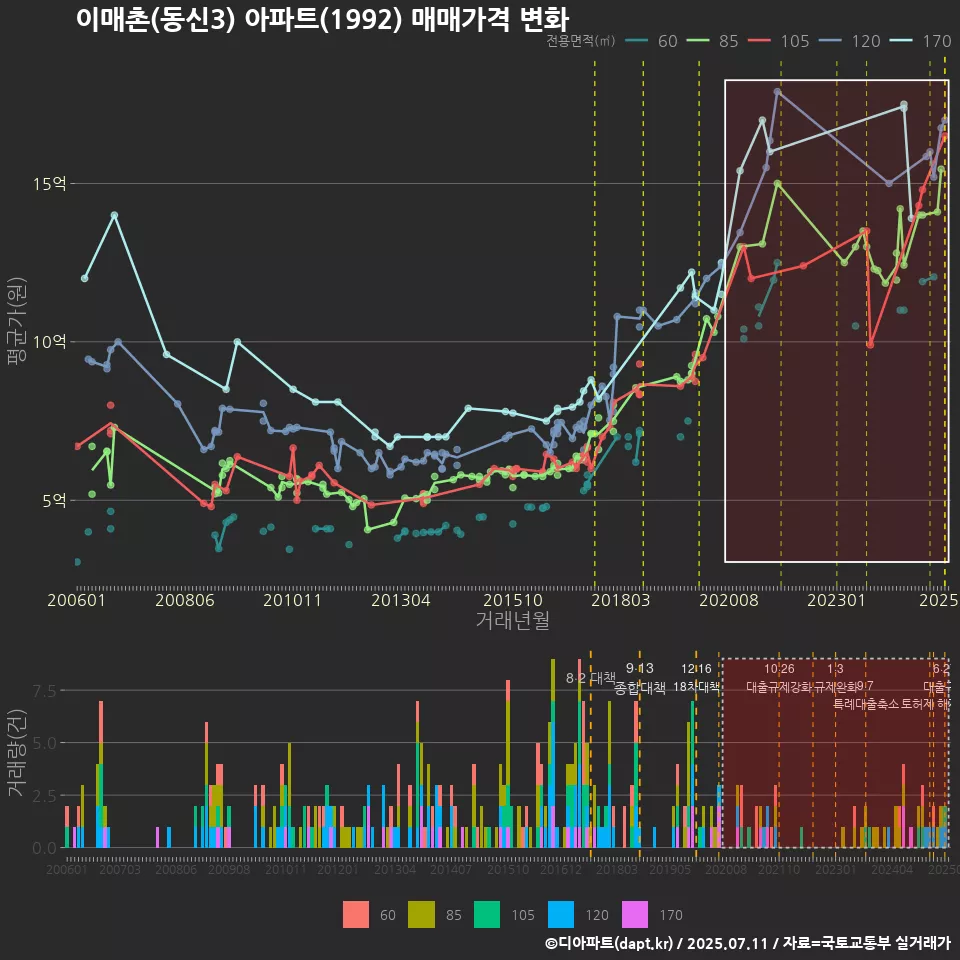Click the 0.0 tick on volume axis
Viewport: 960px width, 960px height.
[44, 848]
